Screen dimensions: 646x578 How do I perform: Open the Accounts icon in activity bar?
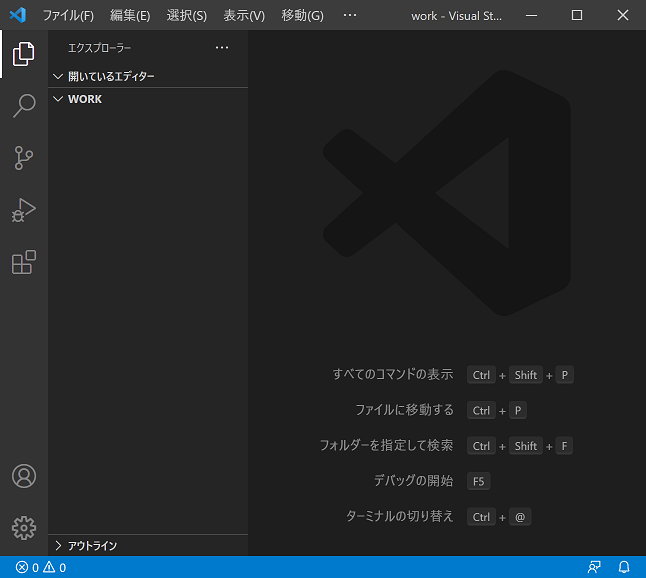pyautogui.click(x=23, y=476)
